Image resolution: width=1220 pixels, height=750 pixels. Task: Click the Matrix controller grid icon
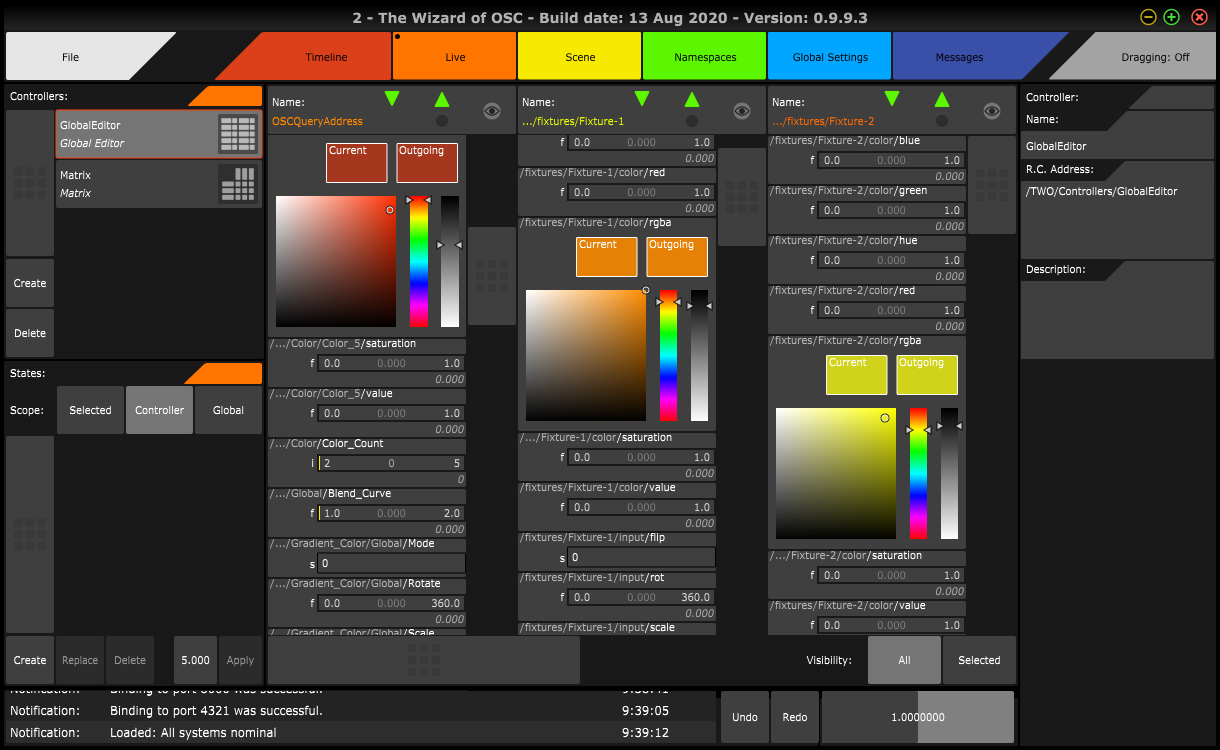click(x=237, y=184)
